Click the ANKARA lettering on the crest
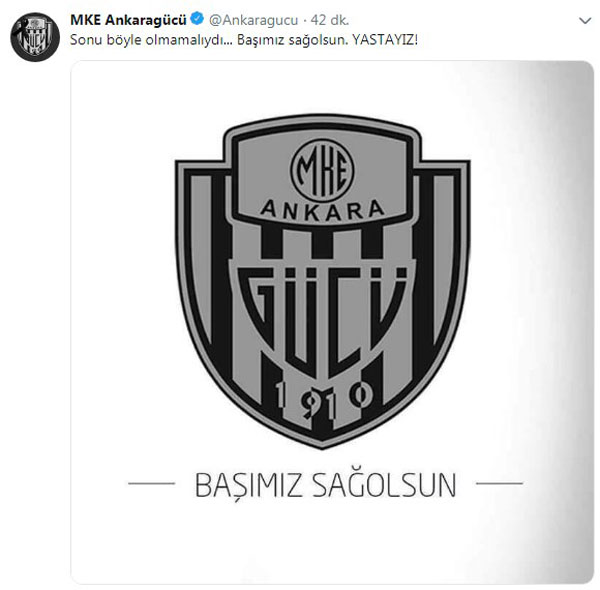This screenshot has width=600, height=590. click(x=322, y=210)
